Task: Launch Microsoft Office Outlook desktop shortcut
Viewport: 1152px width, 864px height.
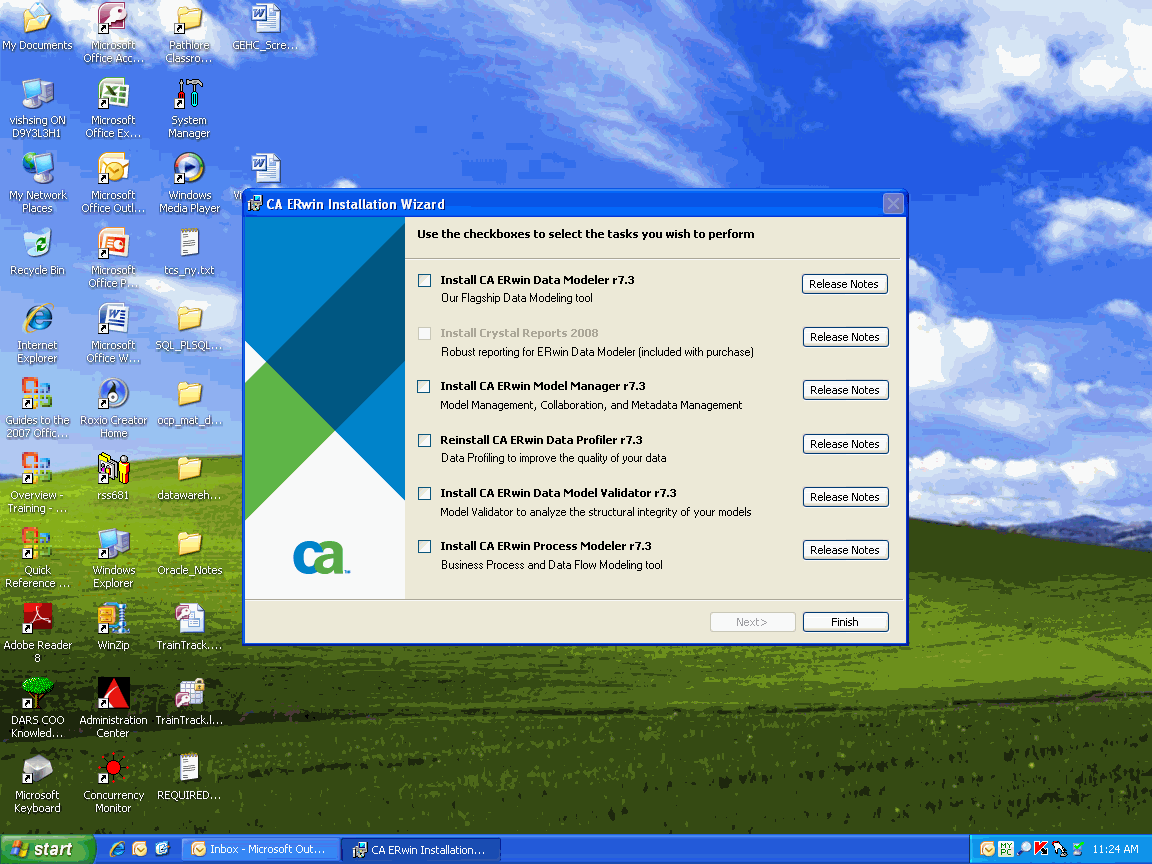Action: (113, 182)
